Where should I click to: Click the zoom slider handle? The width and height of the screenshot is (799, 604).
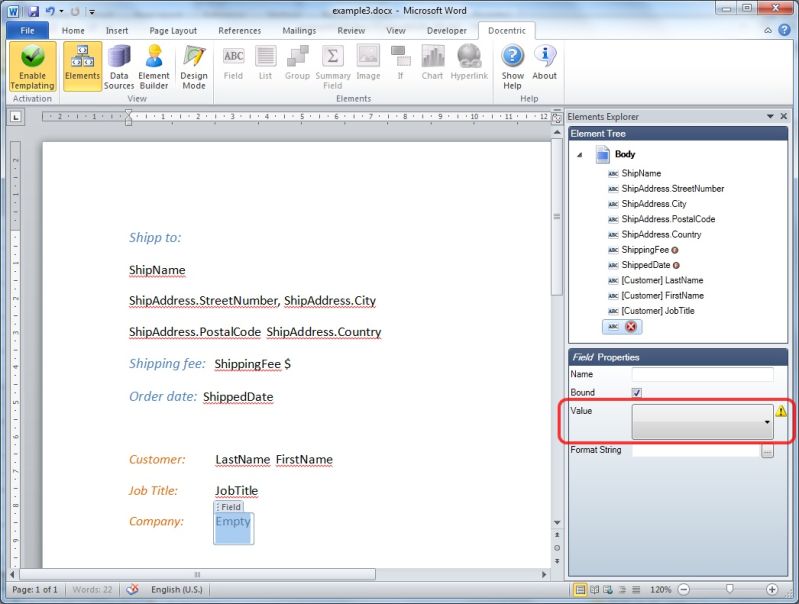729,589
